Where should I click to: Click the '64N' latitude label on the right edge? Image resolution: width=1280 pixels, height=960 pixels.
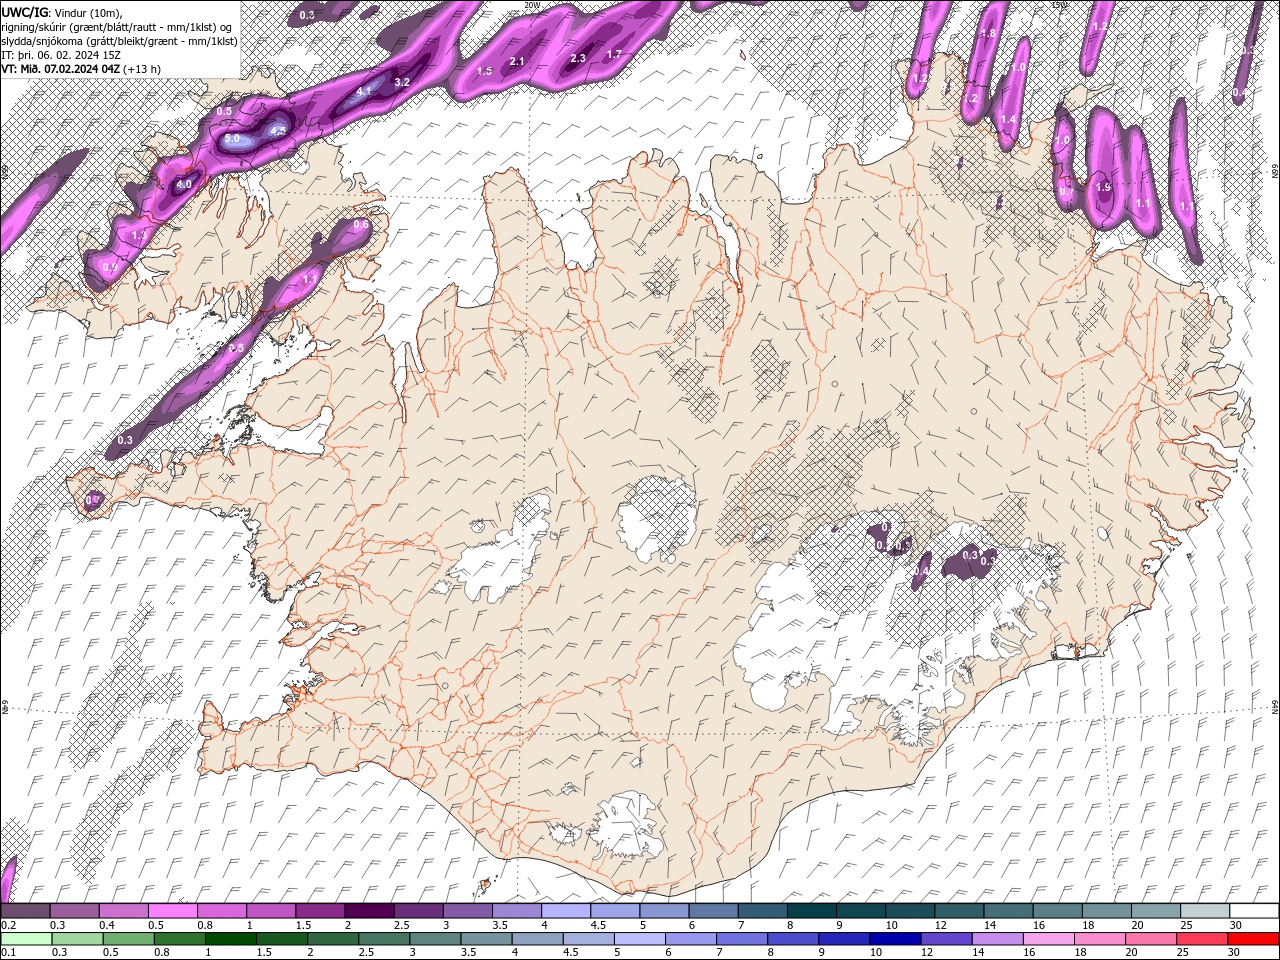click(1275, 707)
